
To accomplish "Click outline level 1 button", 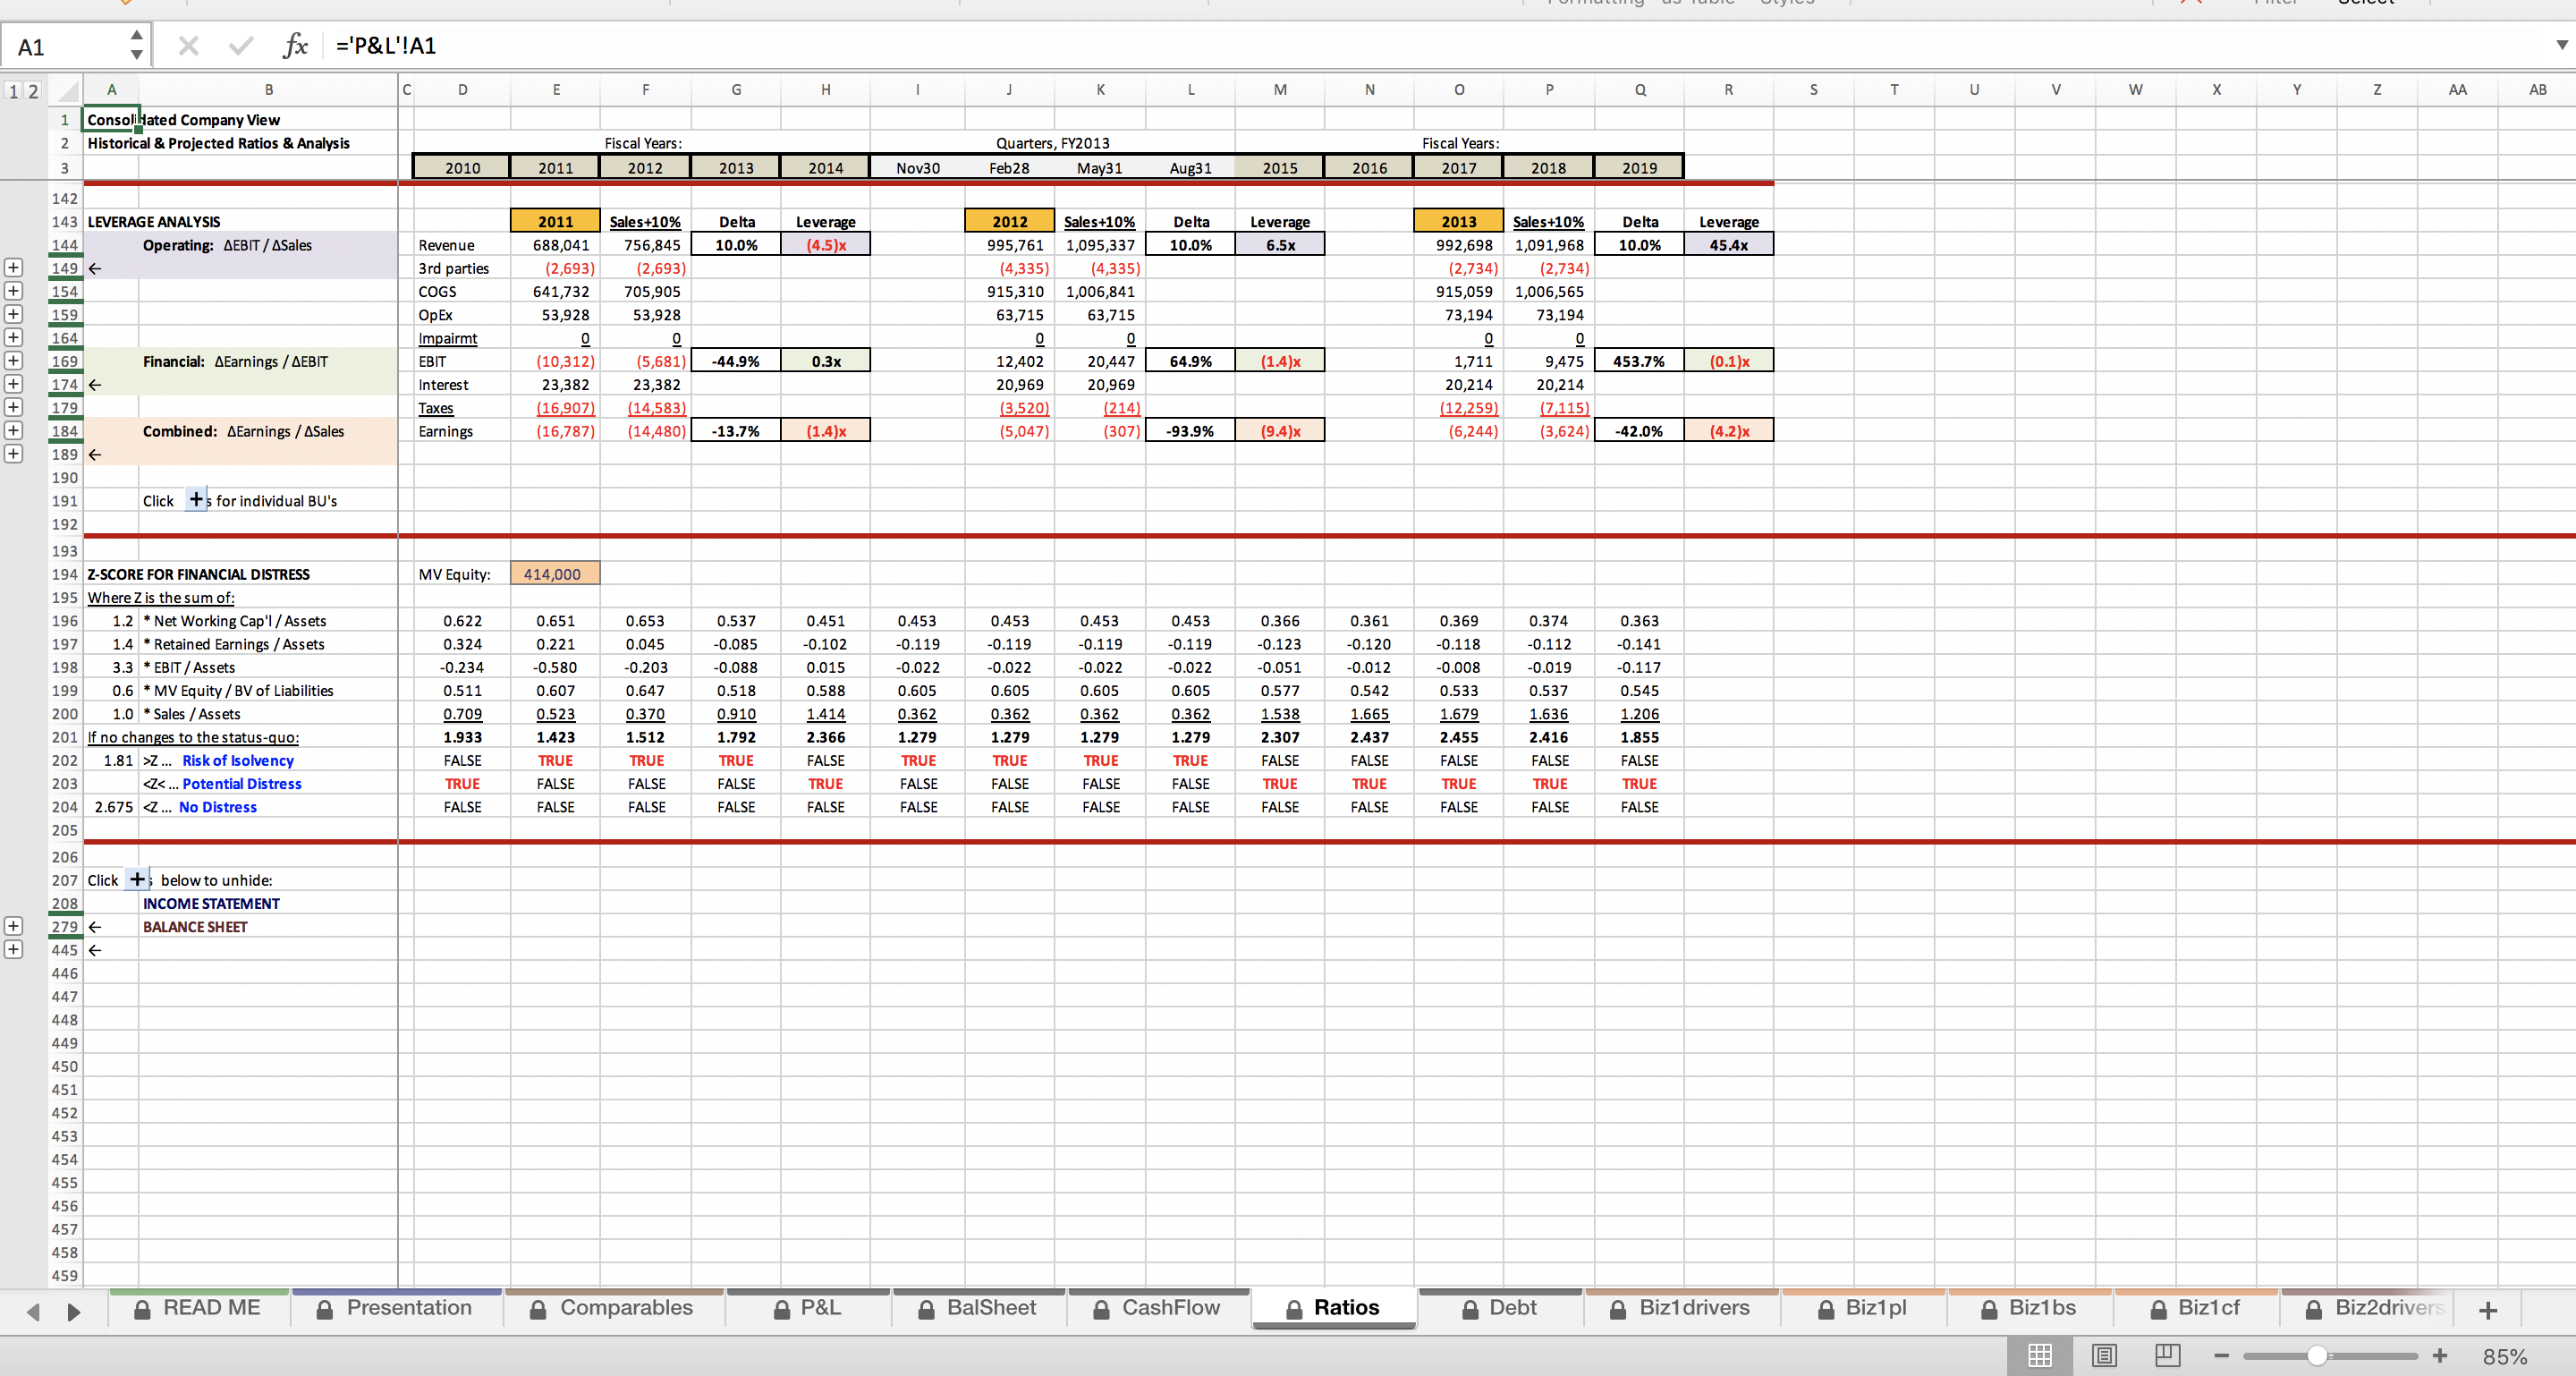I will click(13, 91).
